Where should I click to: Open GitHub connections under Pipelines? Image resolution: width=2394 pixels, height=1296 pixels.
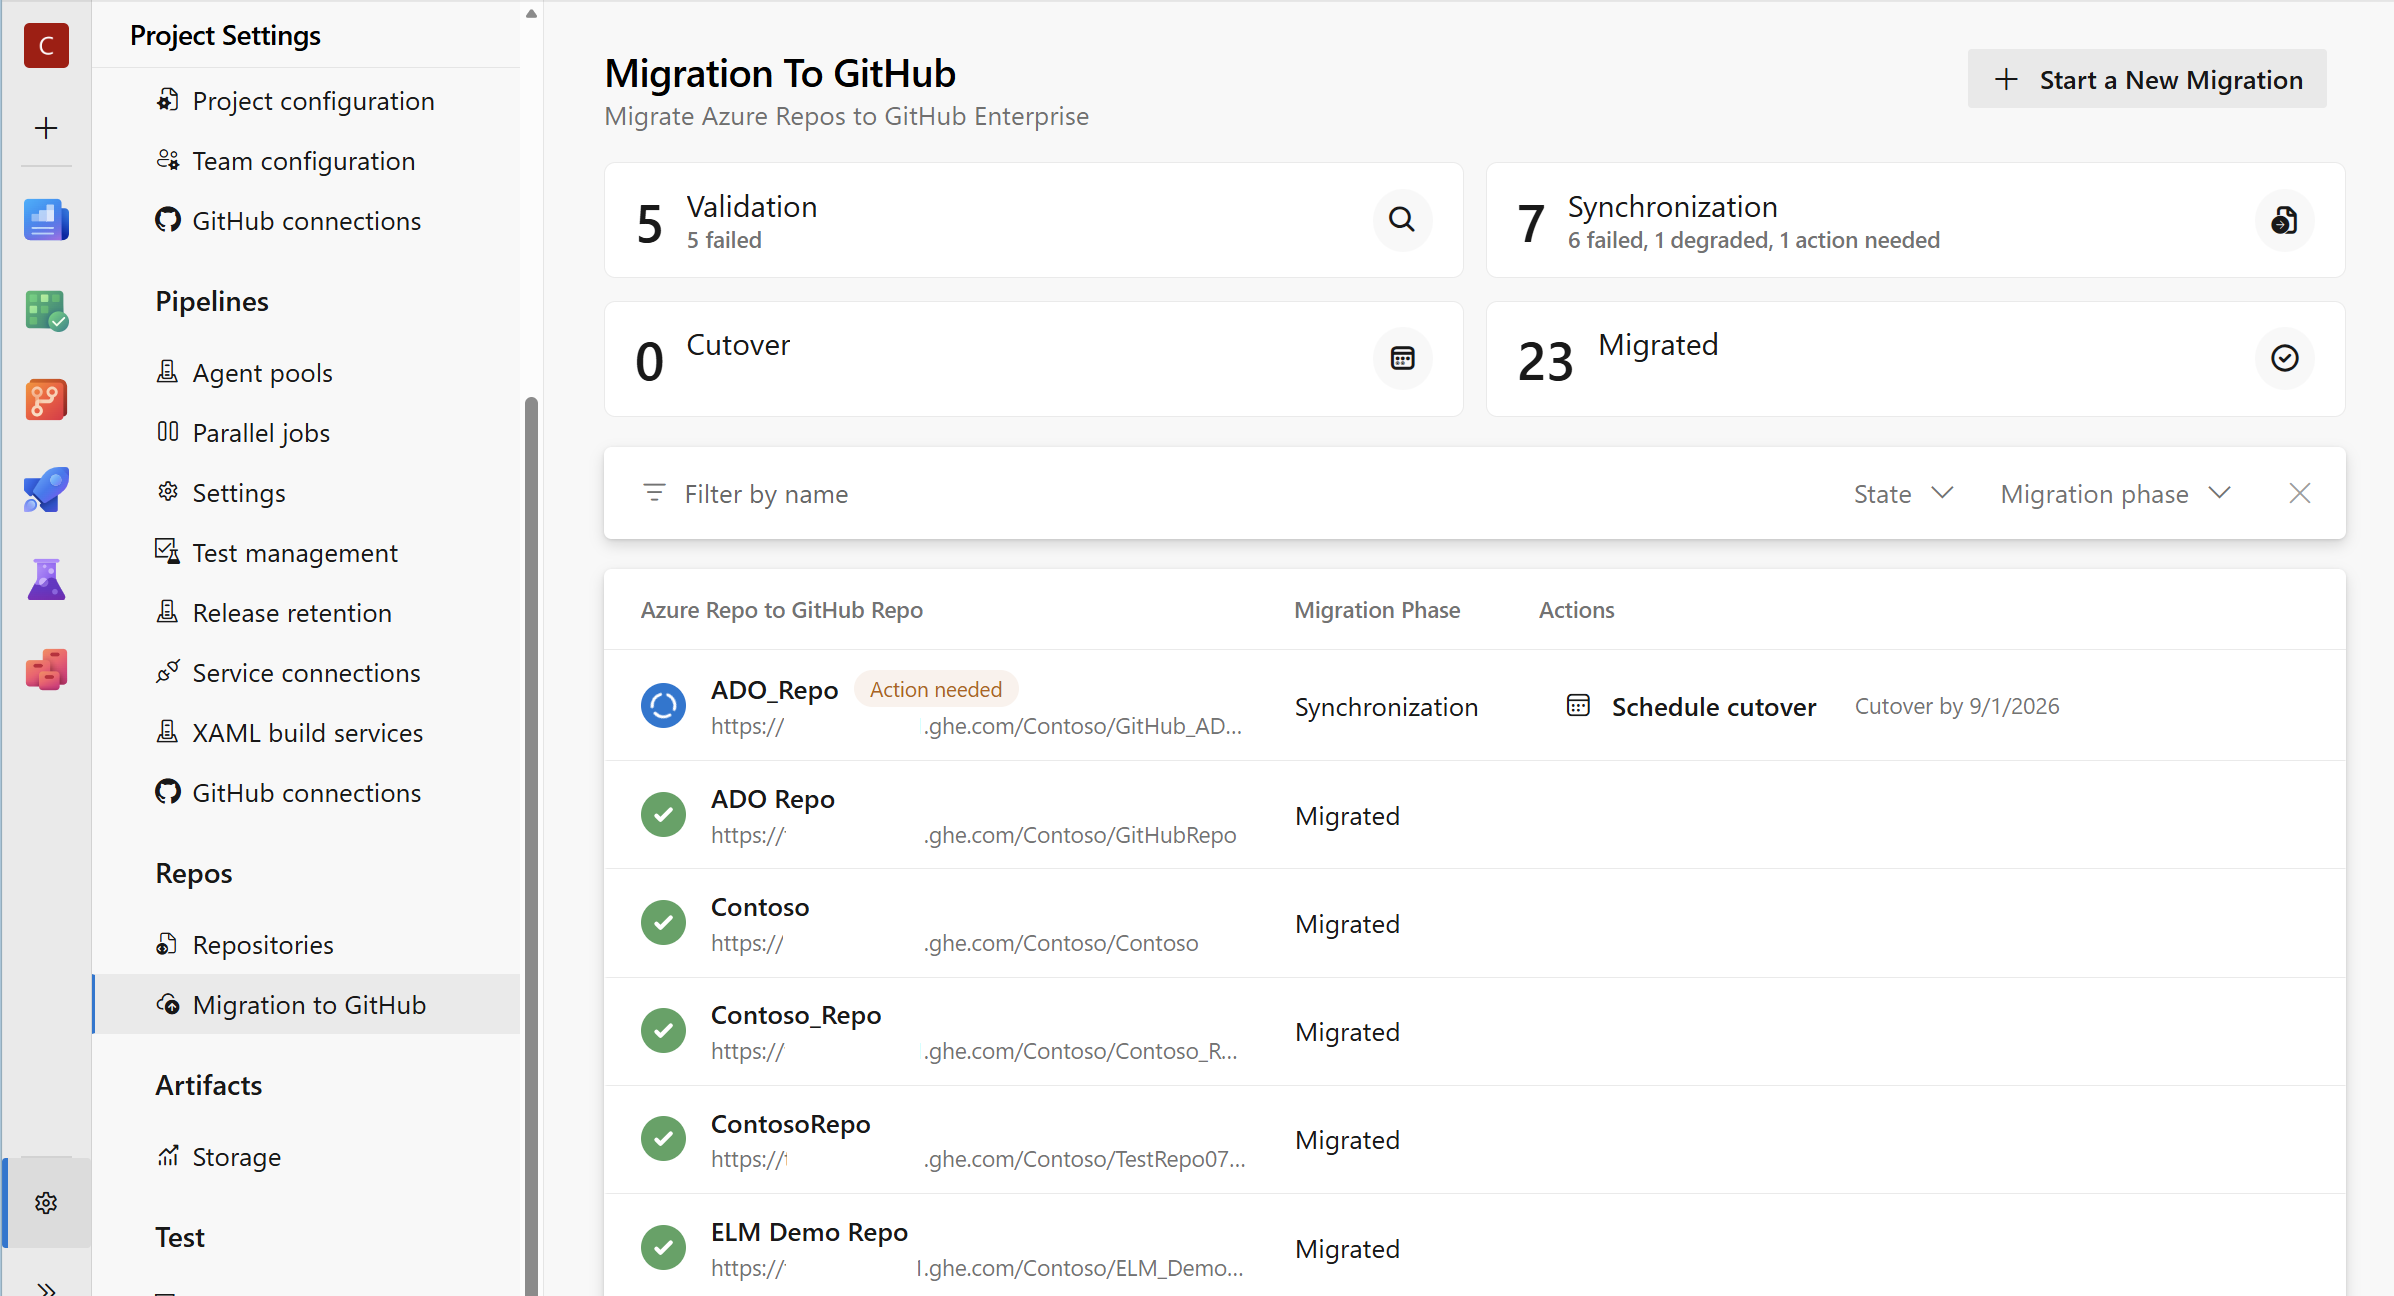coord(306,793)
